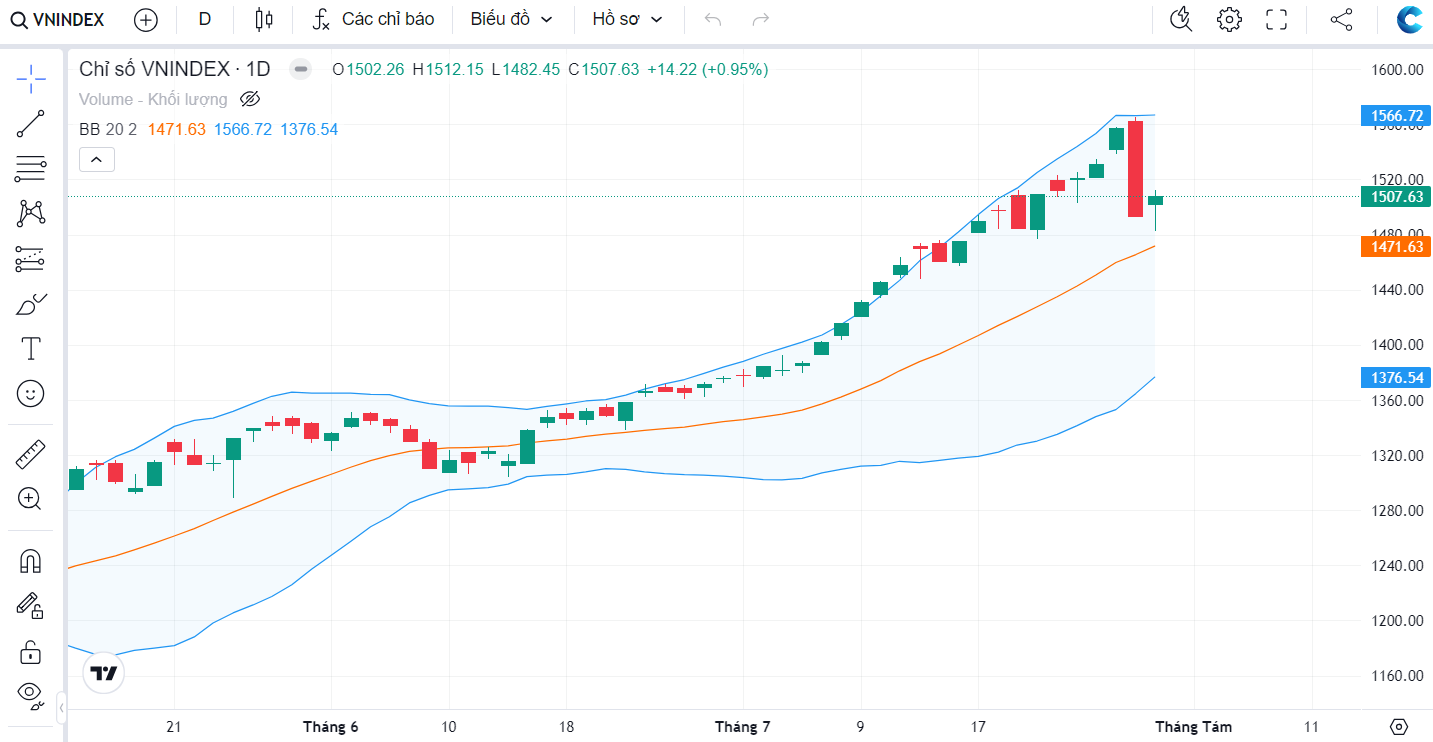Click orange BB basis value 1471.63 in legend

(x=177, y=129)
